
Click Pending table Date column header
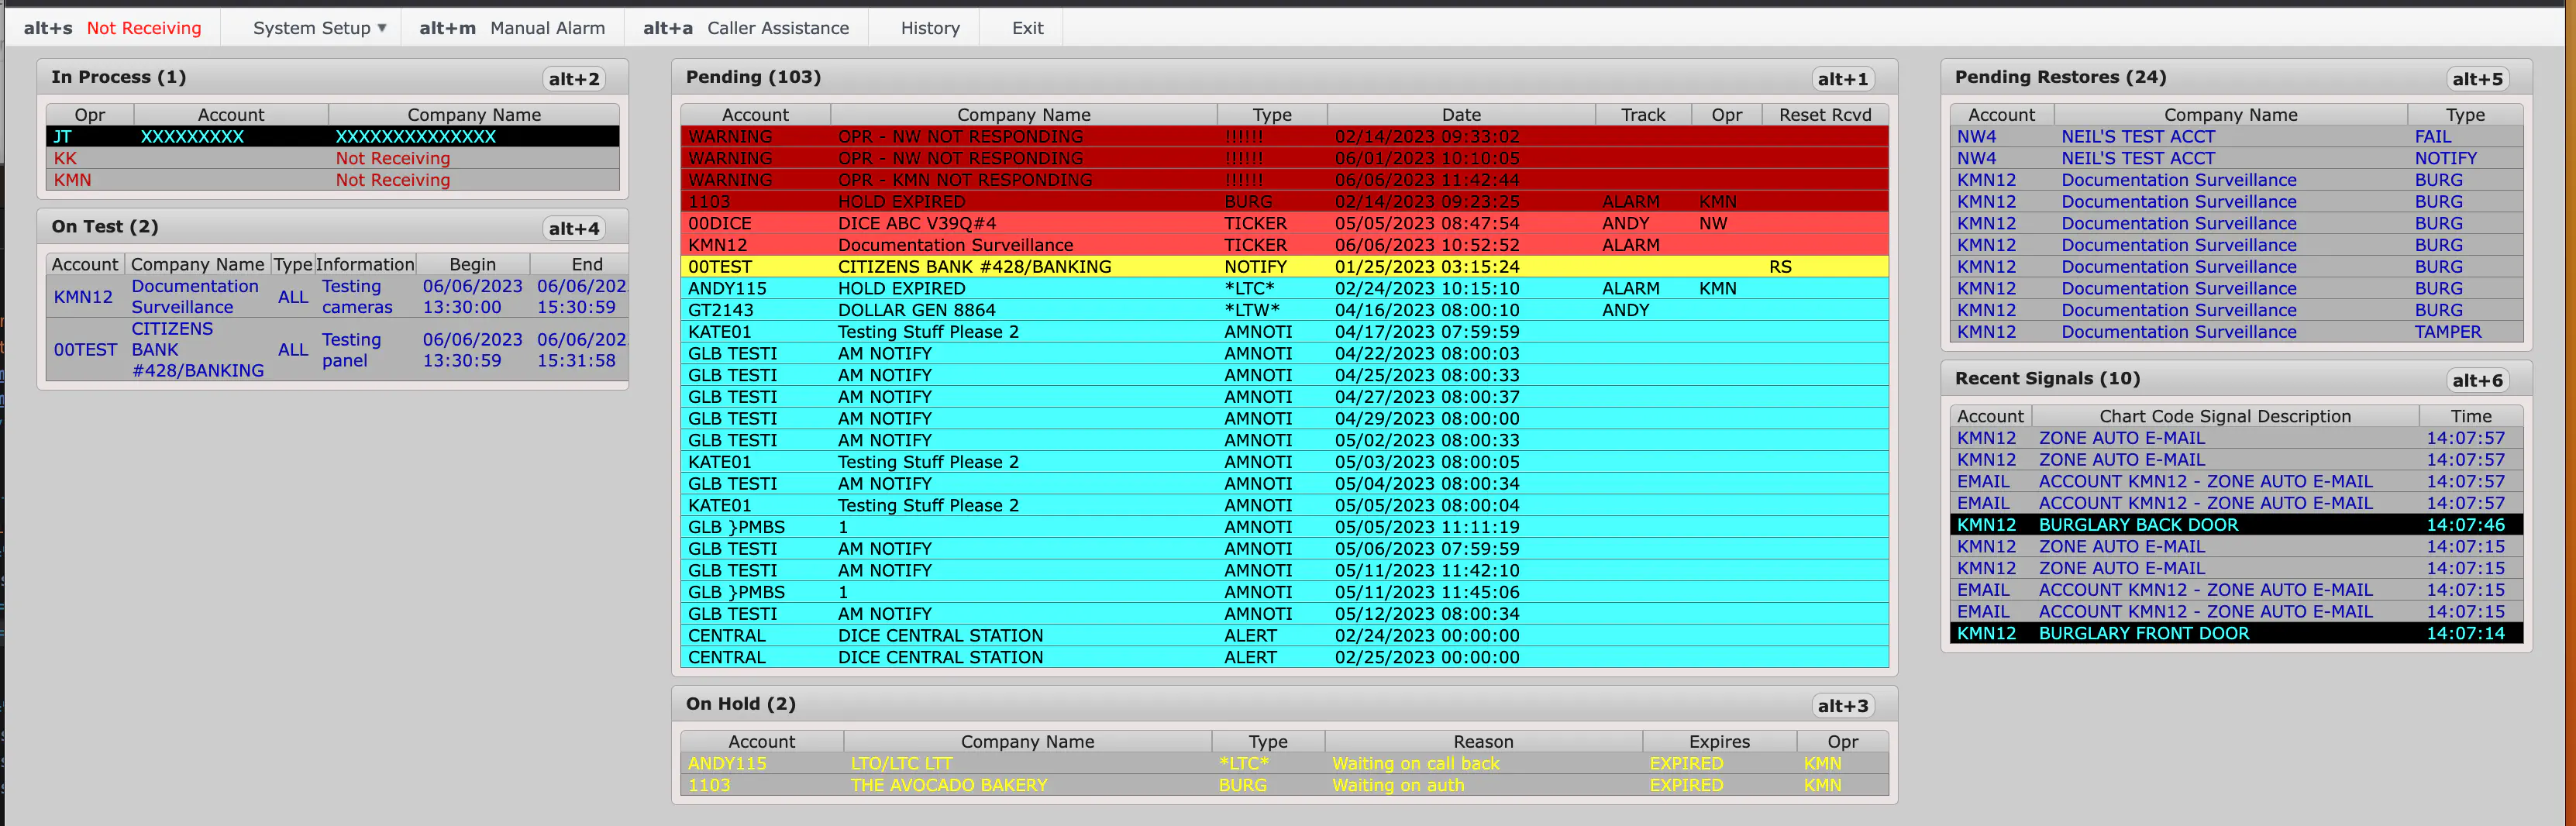pyautogui.click(x=1460, y=115)
